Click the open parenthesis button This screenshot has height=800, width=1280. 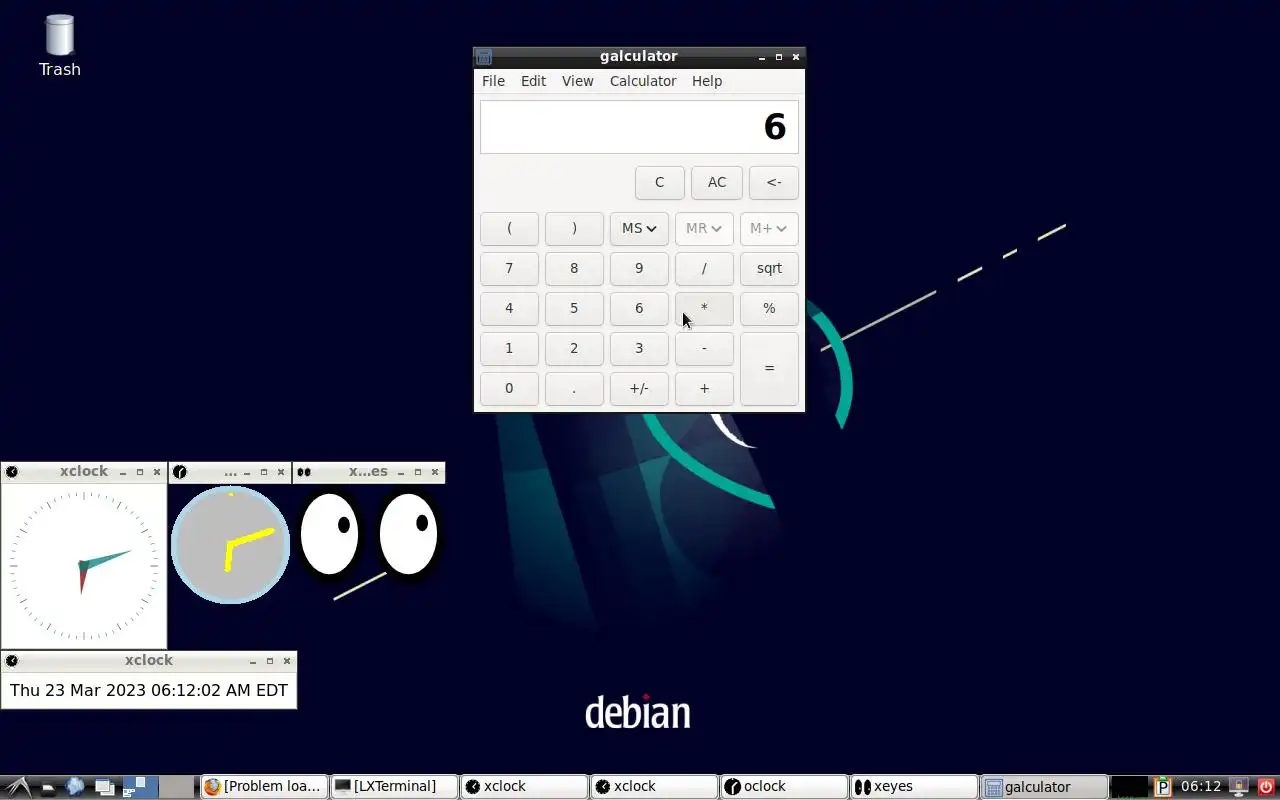509,228
